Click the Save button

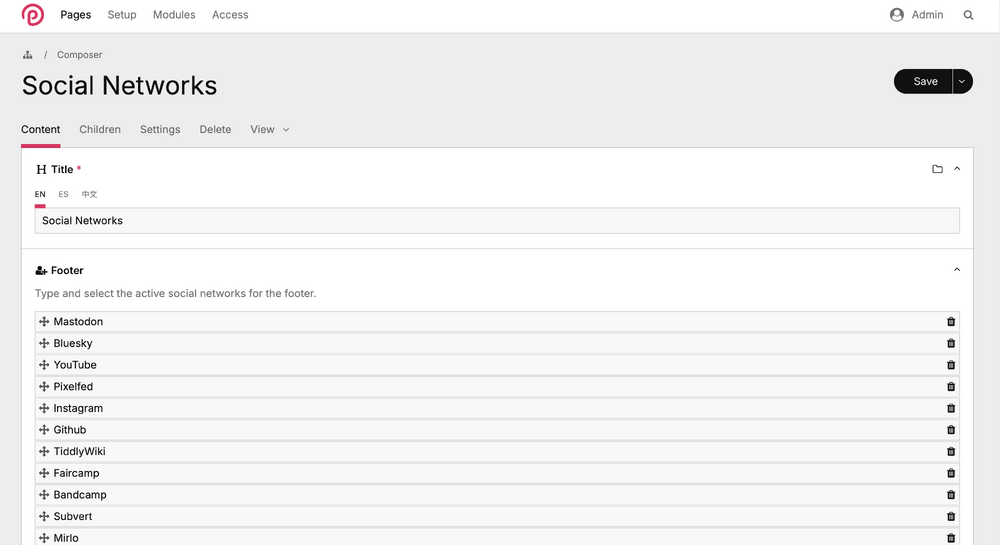(x=923, y=82)
